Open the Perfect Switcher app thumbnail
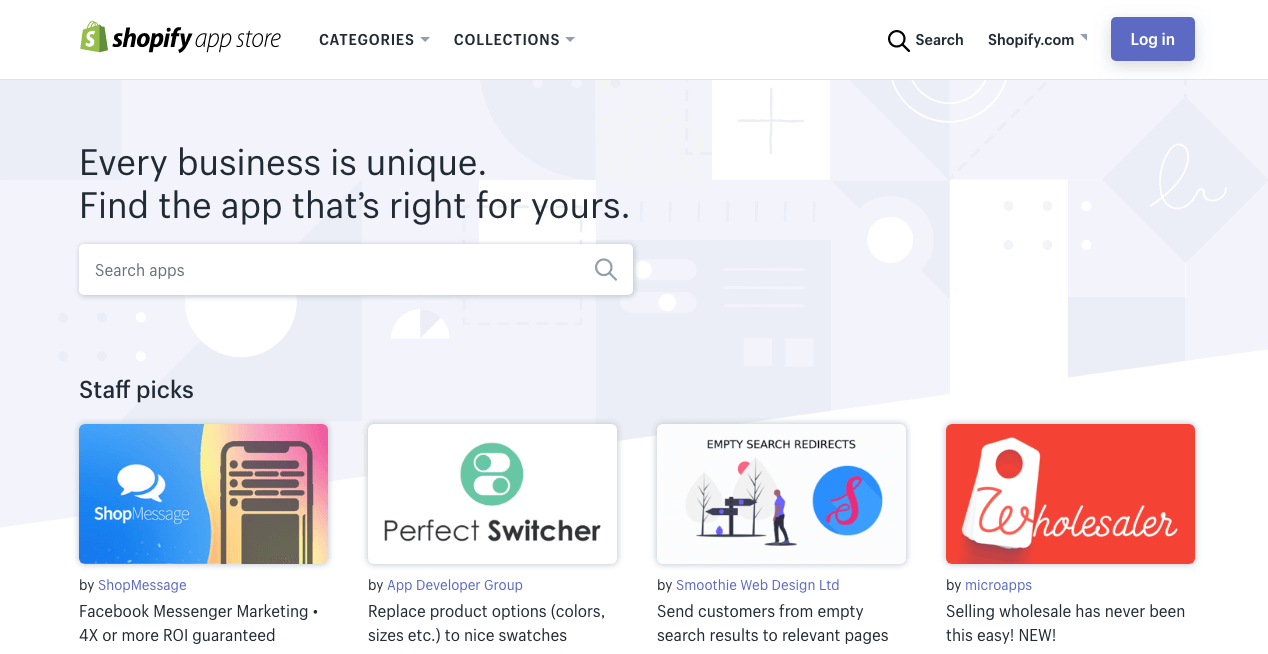Viewport: 1268px width, 654px height. pos(492,494)
